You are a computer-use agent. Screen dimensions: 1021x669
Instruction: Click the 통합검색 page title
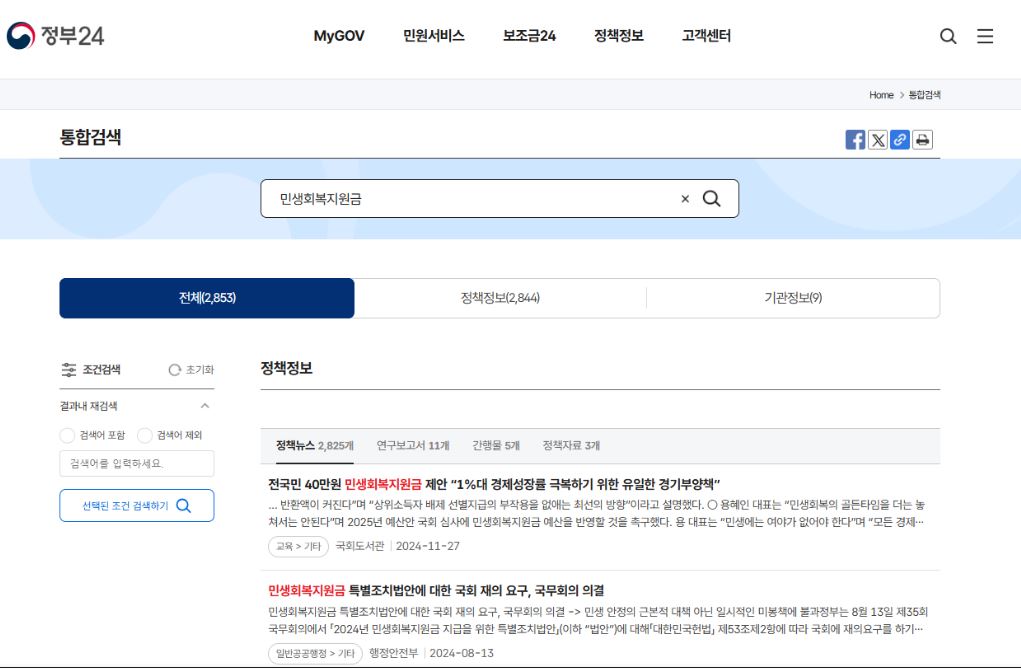click(x=91, y=137)
